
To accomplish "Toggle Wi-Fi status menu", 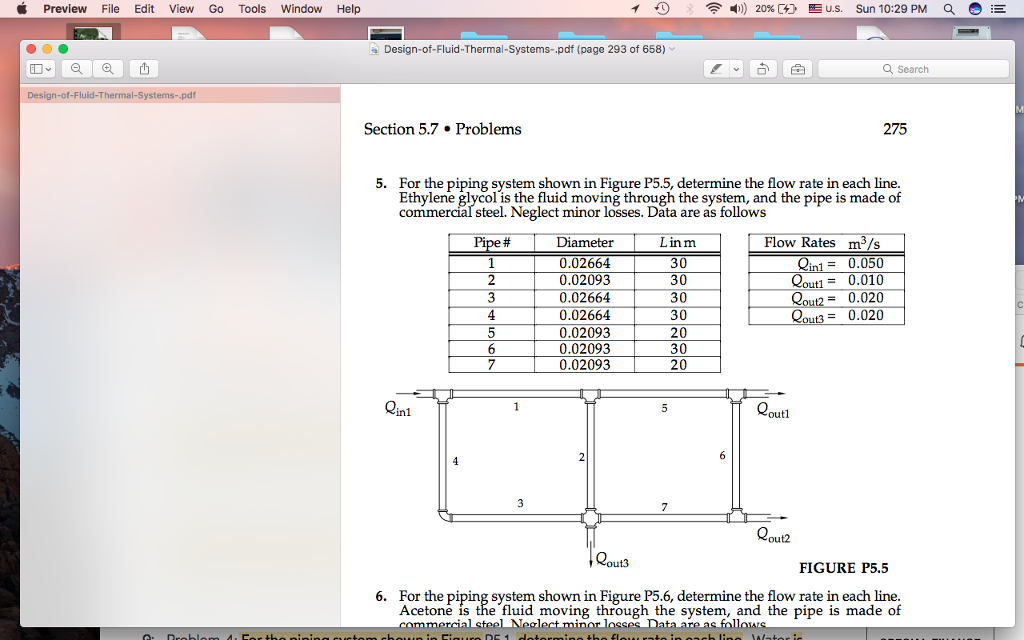I will (712, 9).
